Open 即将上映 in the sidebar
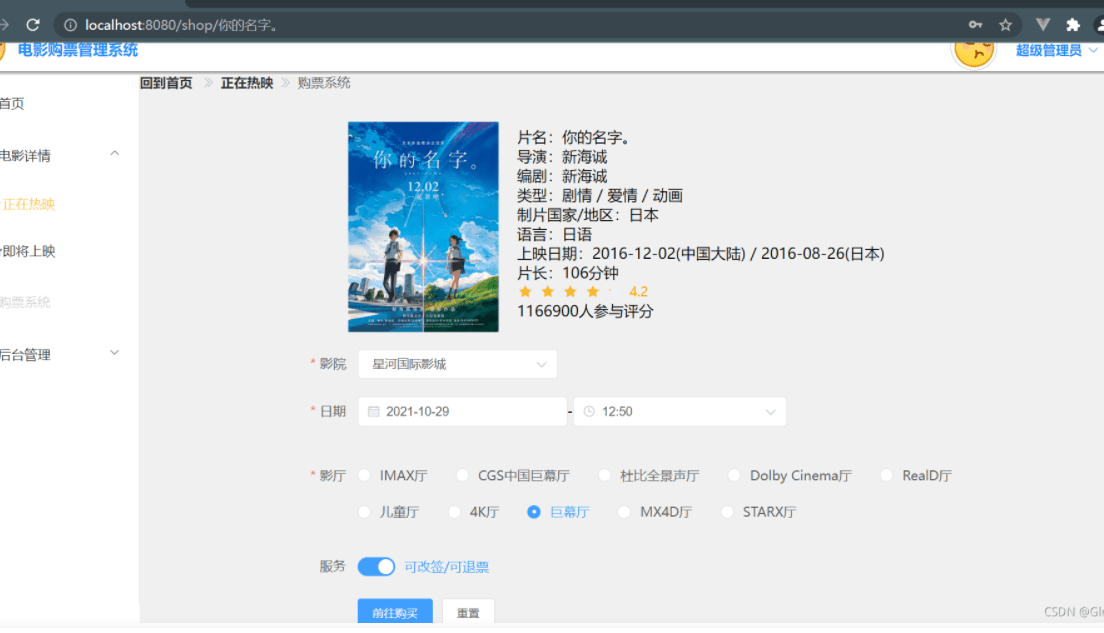 [x=28, y=251]
